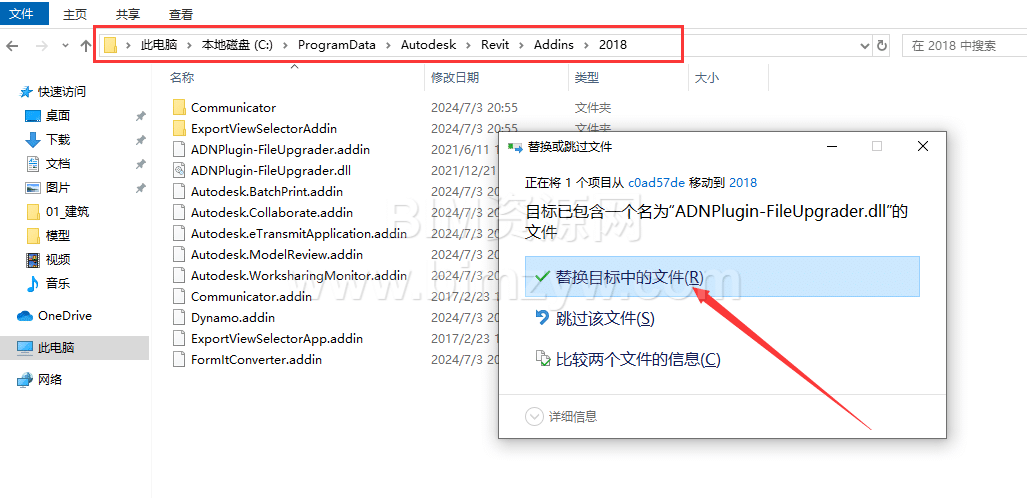Open recent locations dropdown arrow
1027x498 pixels.
point(65,45)
